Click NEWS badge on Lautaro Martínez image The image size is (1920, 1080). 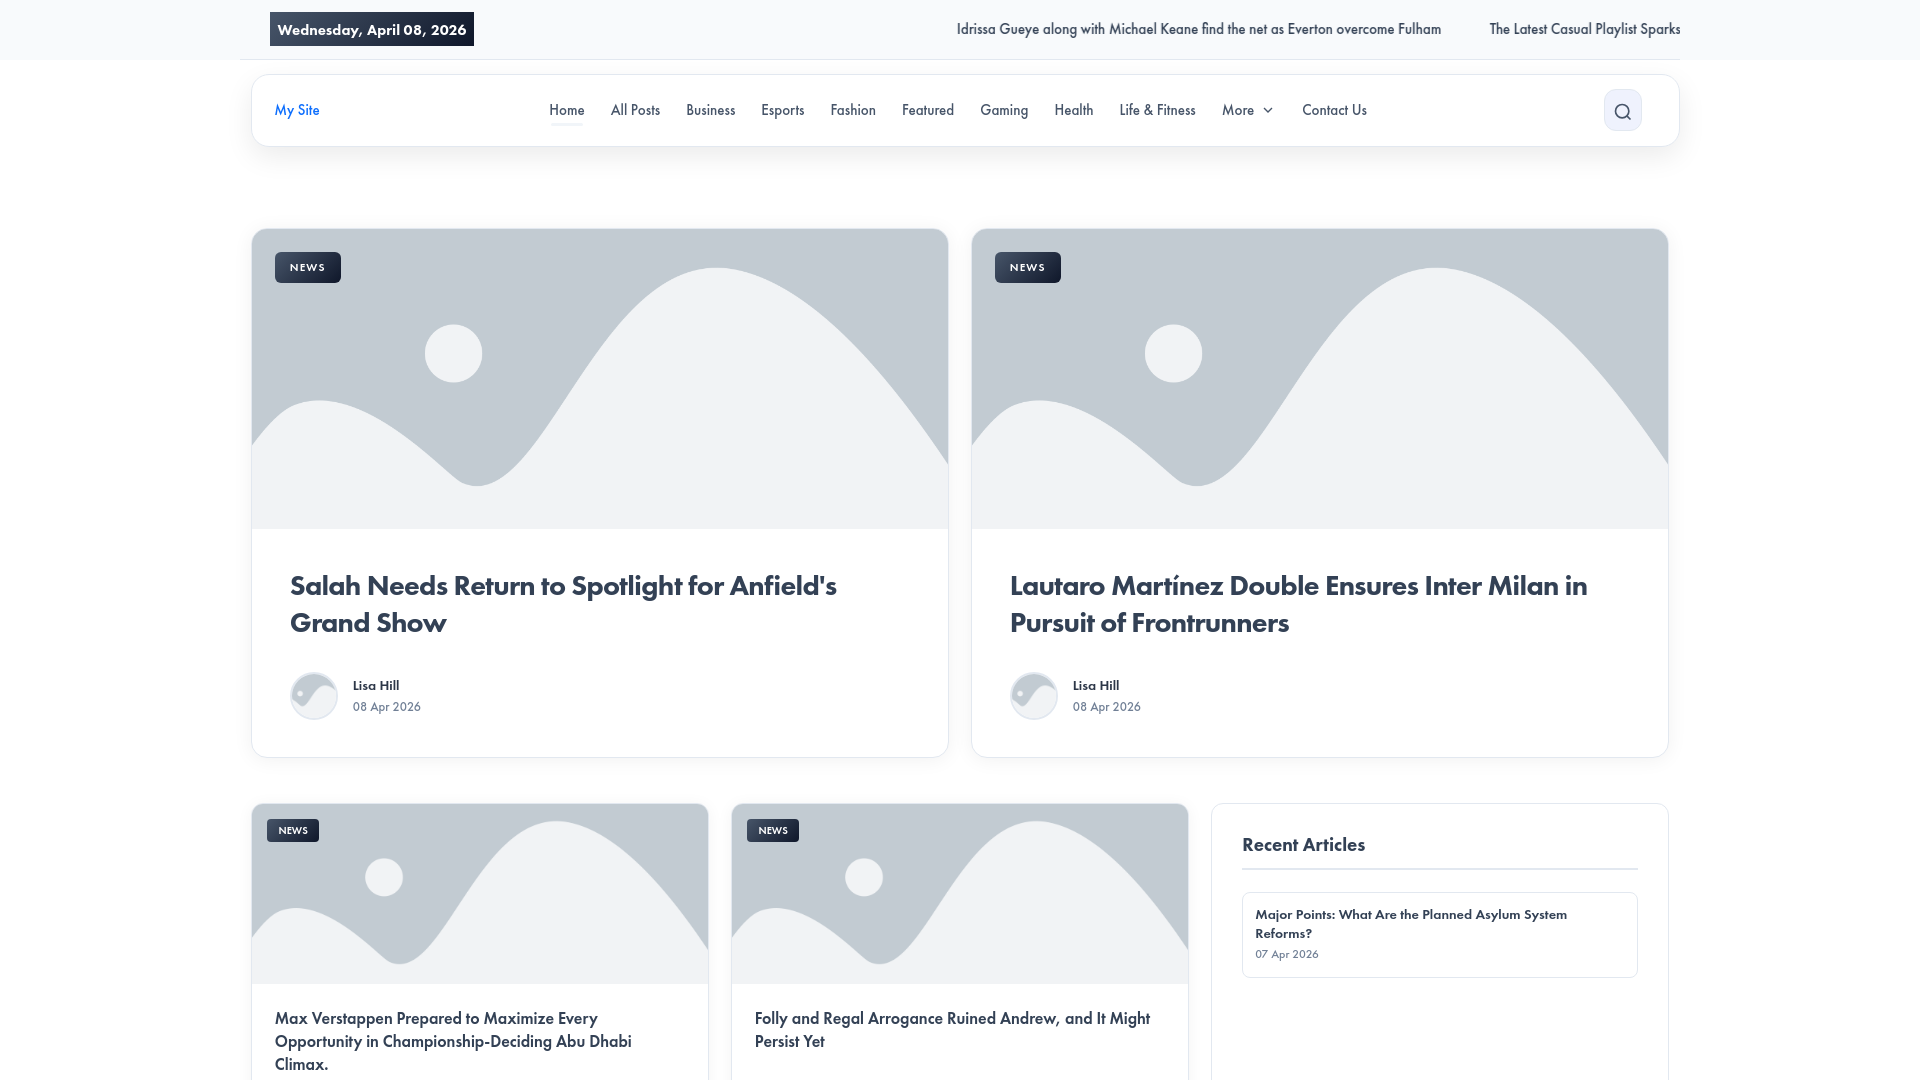tap(1027, 268)
